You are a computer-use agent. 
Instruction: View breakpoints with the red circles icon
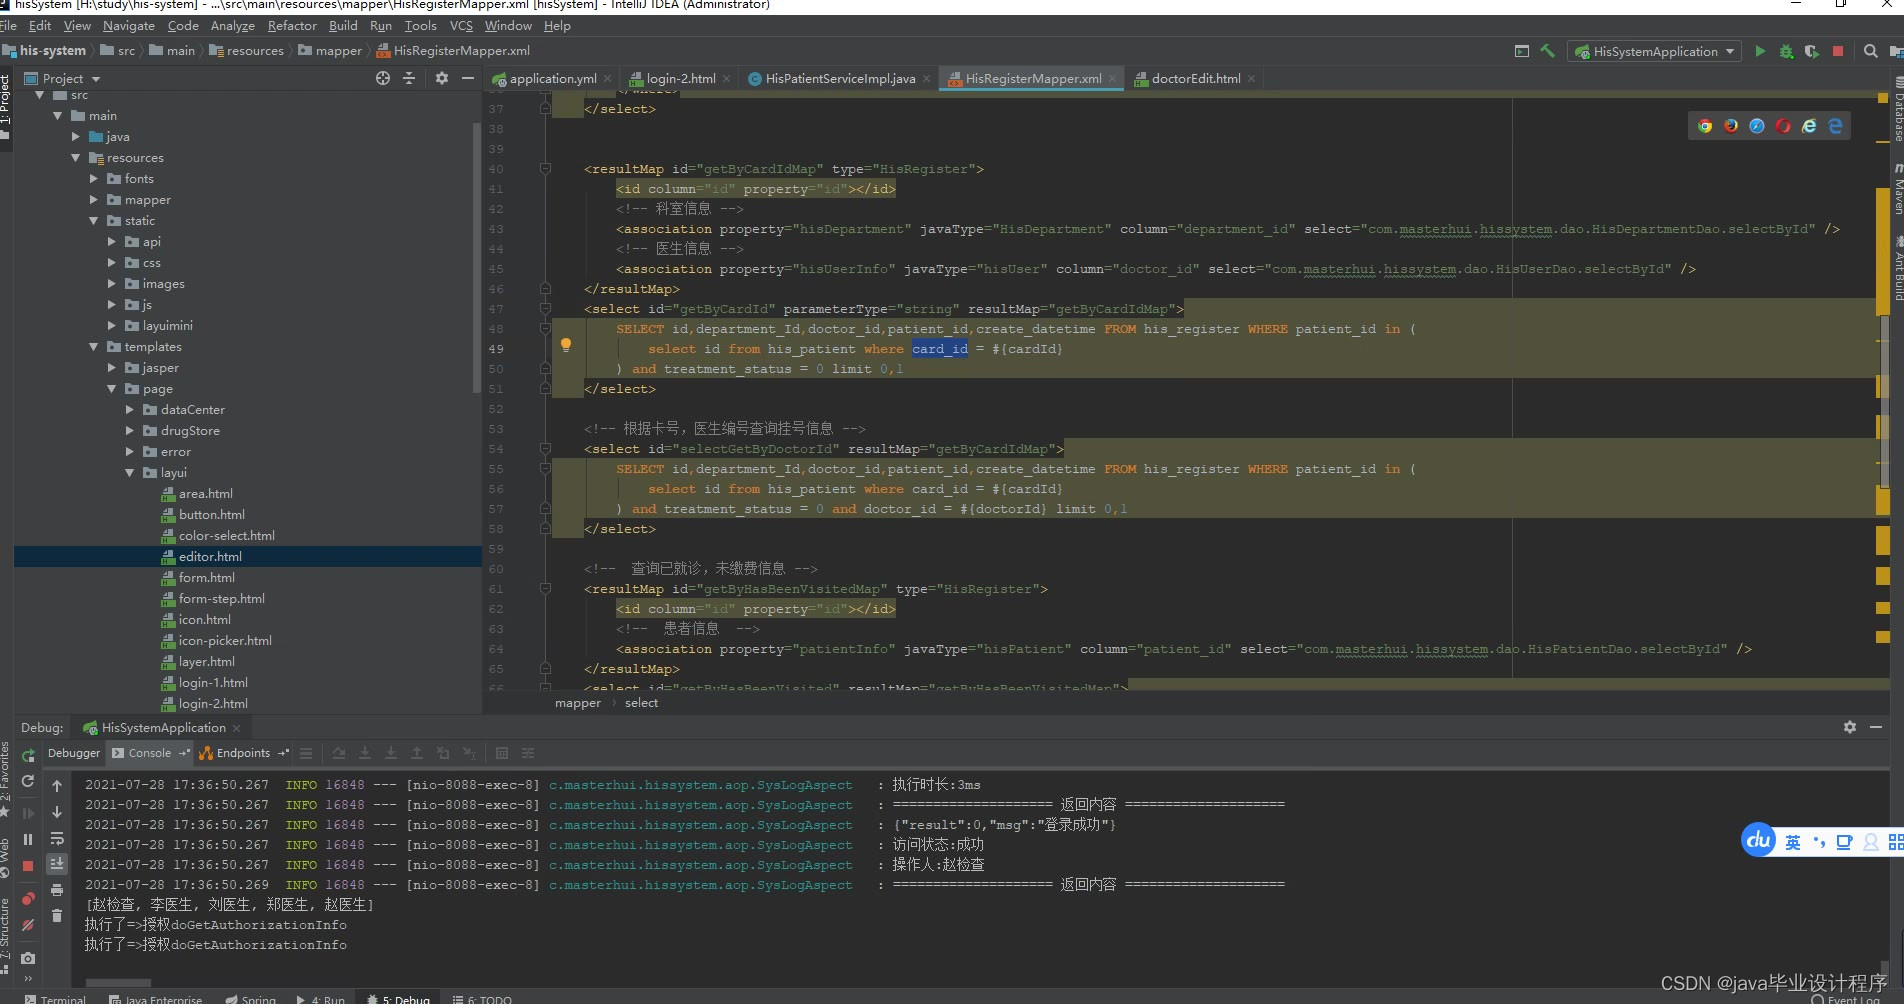pyautogui.click(x=28, y=898)
